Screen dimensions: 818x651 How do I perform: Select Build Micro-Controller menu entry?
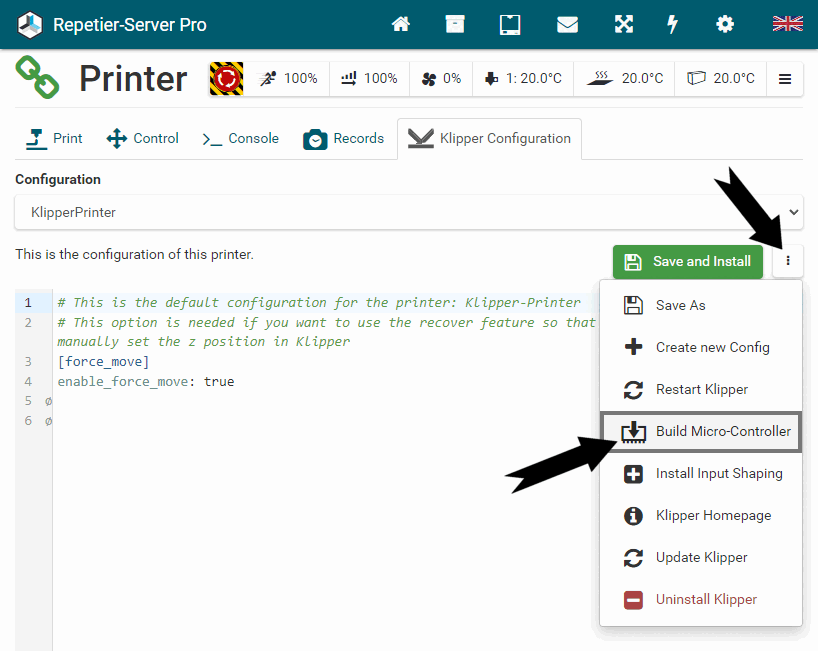(701, 431)
